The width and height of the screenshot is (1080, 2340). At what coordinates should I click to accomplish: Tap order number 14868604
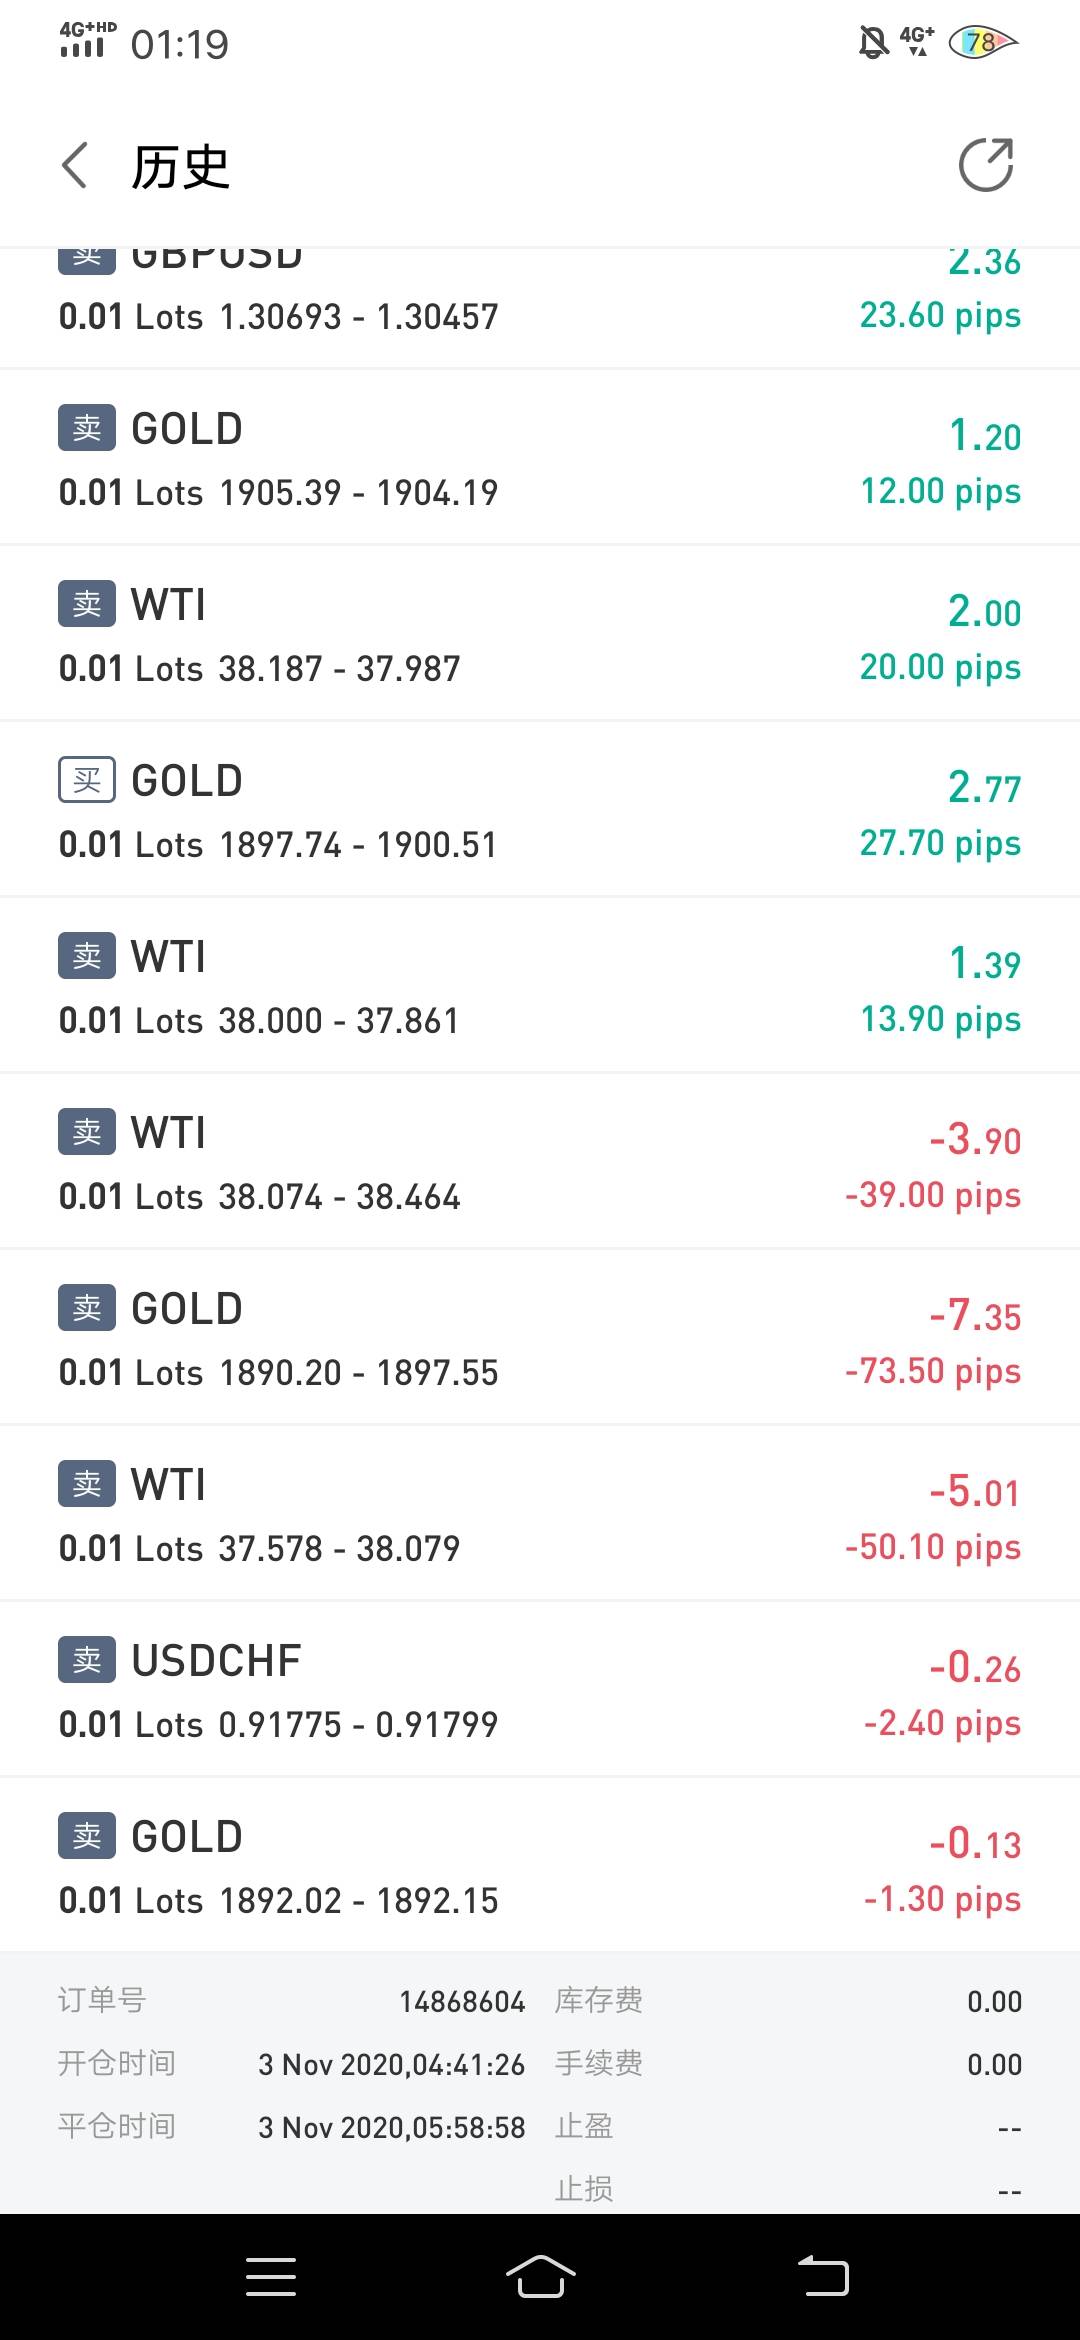(x=462, y=2001)
